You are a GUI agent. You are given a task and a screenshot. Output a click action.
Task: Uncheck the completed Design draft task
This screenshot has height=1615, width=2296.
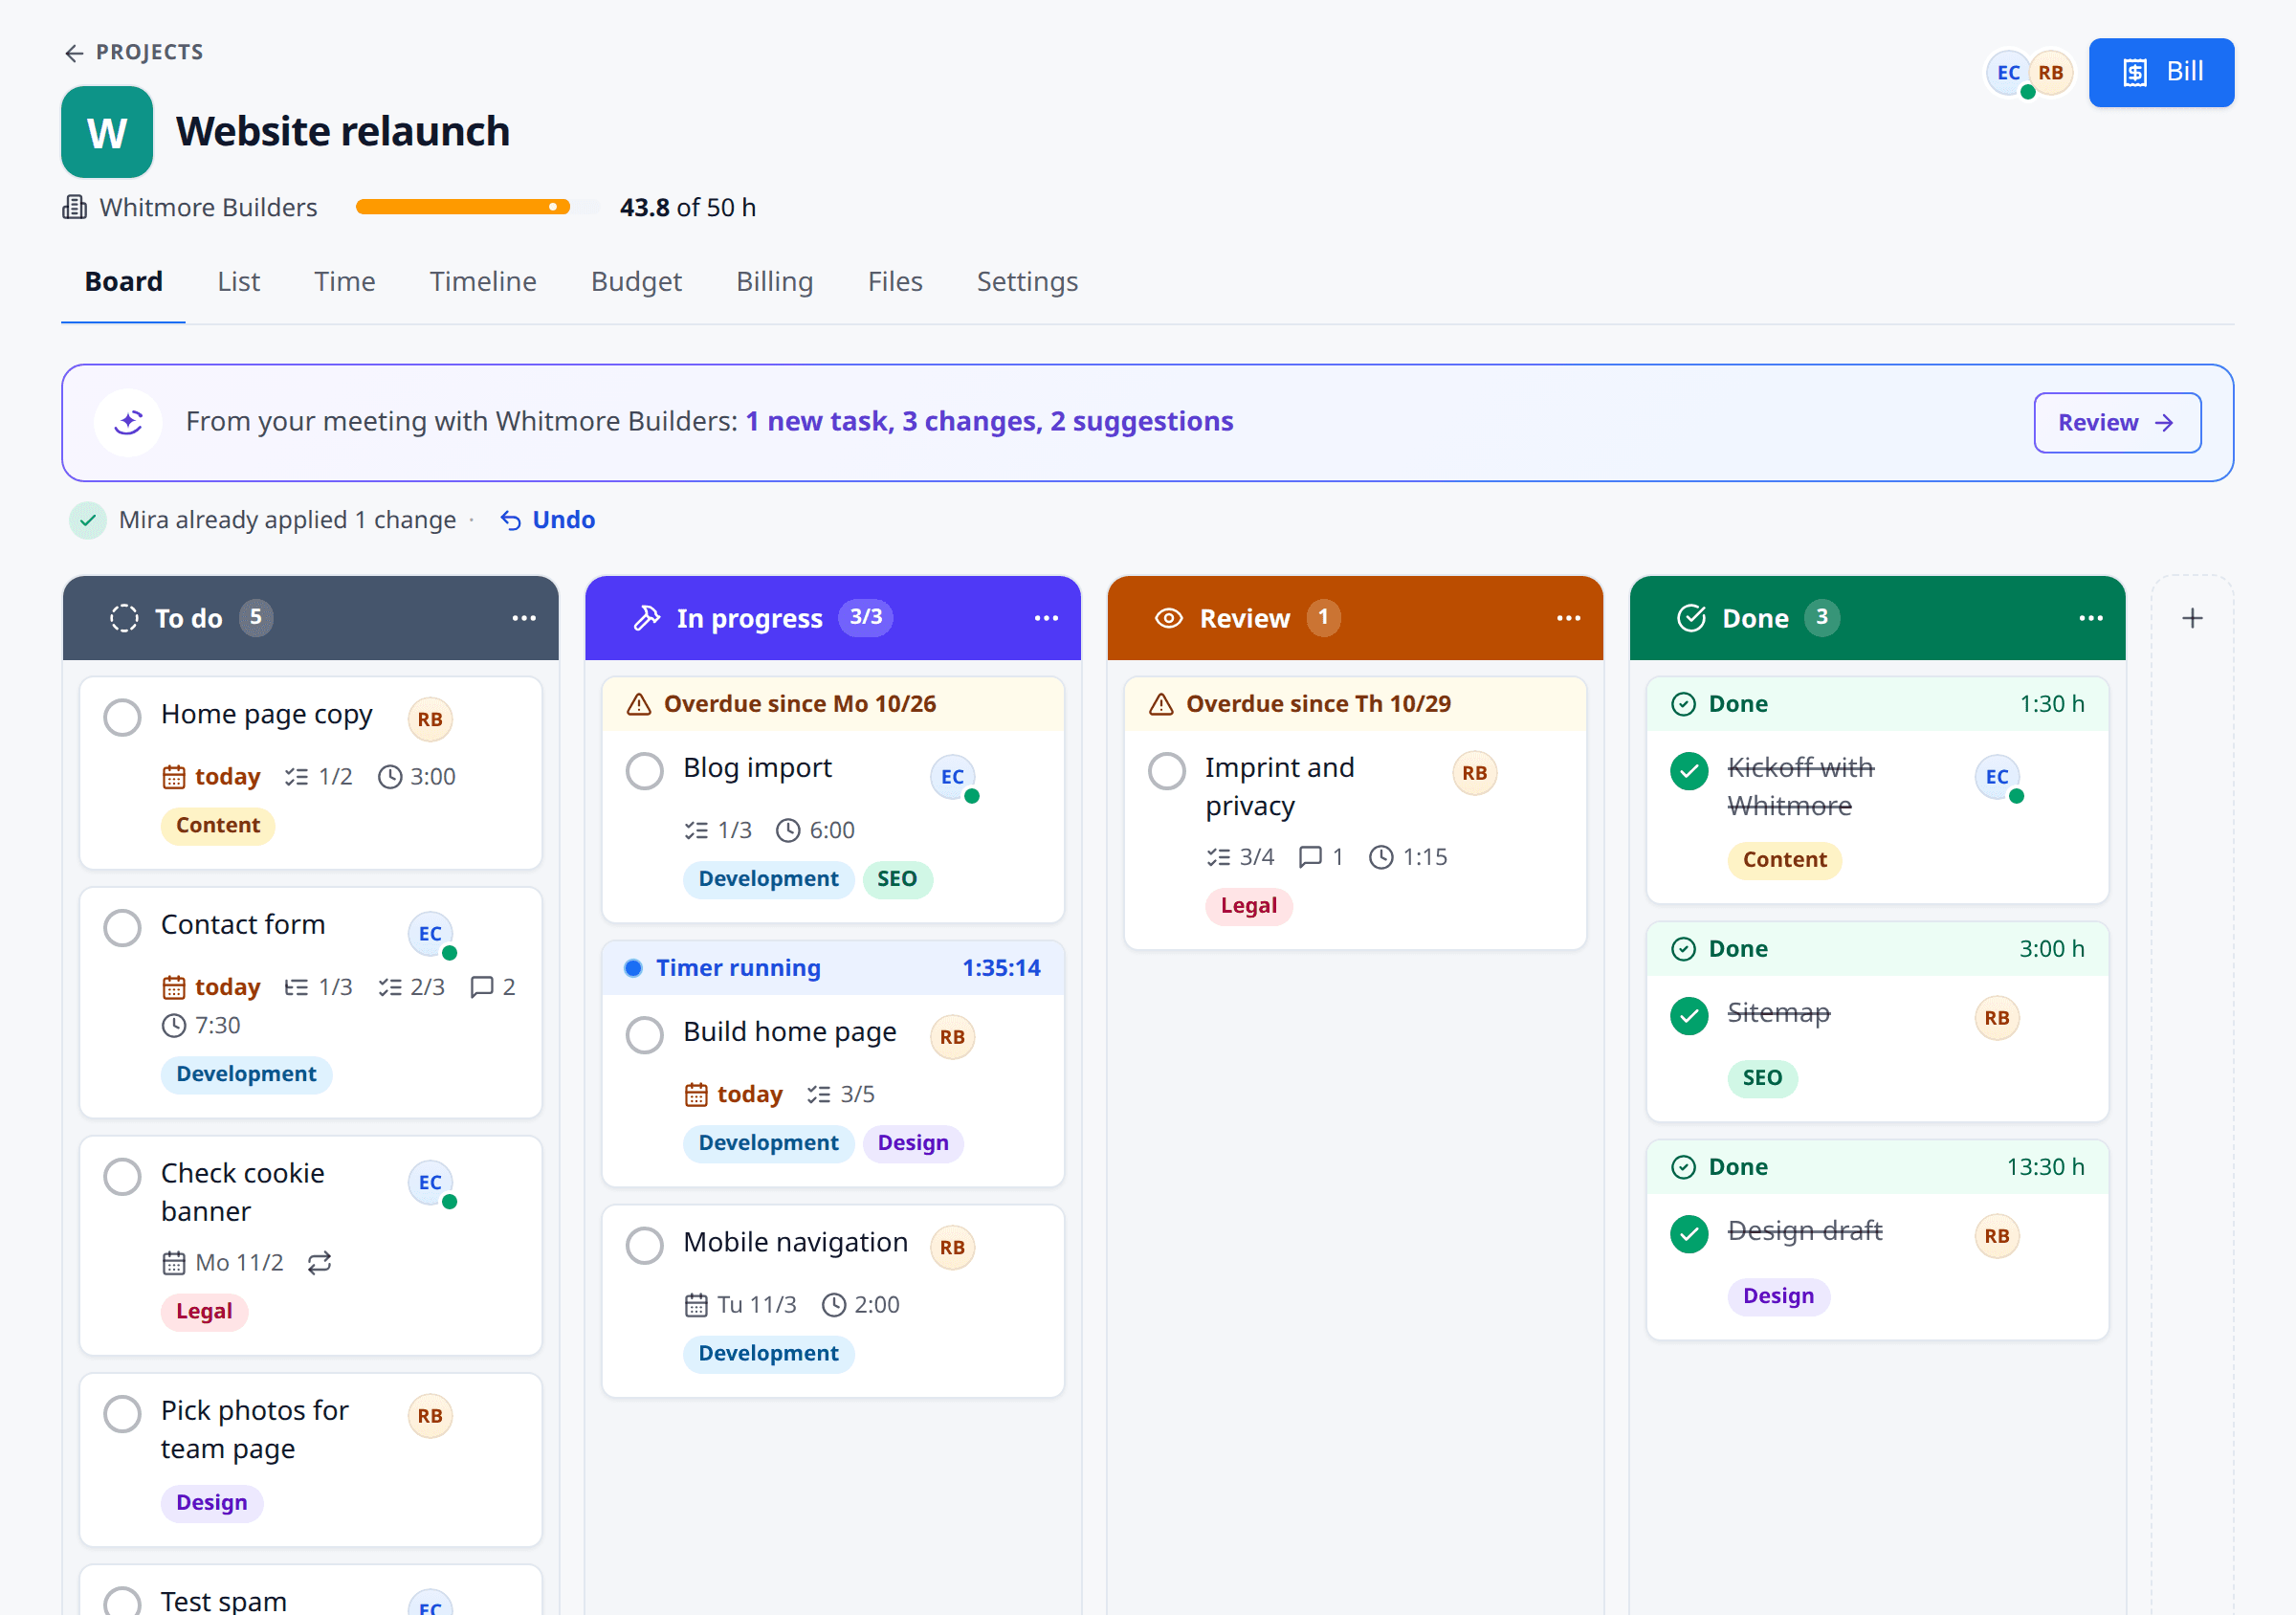(1690, 1234)
